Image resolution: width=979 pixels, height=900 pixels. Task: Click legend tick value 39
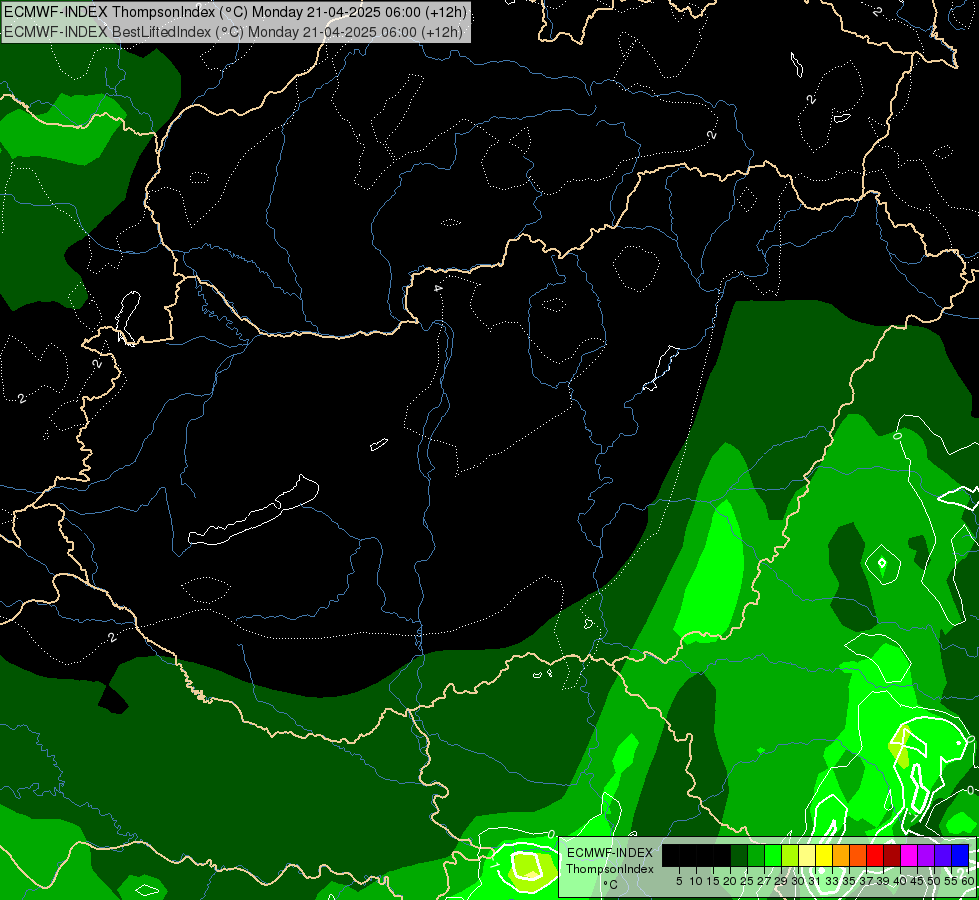point(883,881)
